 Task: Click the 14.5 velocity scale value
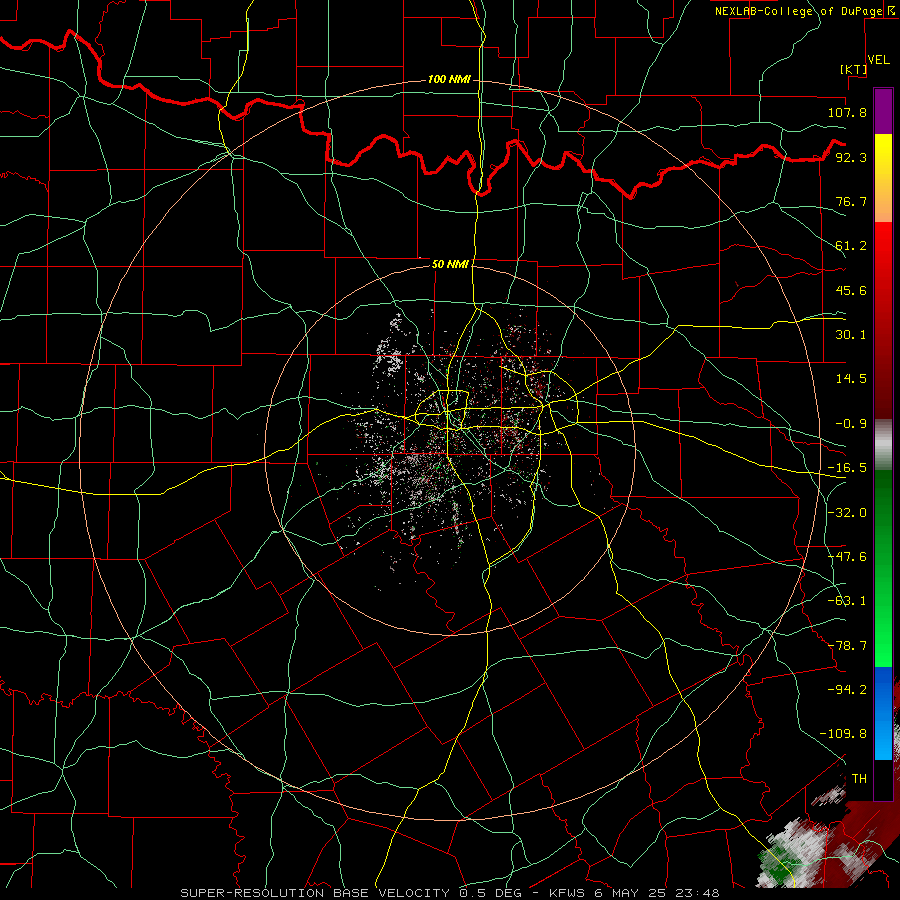[x=851, y=379]
